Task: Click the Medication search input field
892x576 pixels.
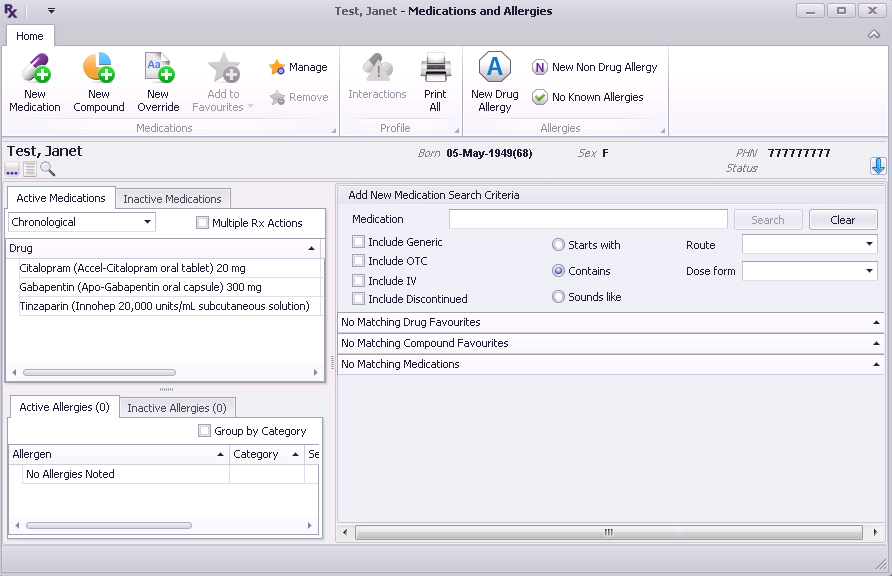Action: pyautogui.click(x=588, y=219)
